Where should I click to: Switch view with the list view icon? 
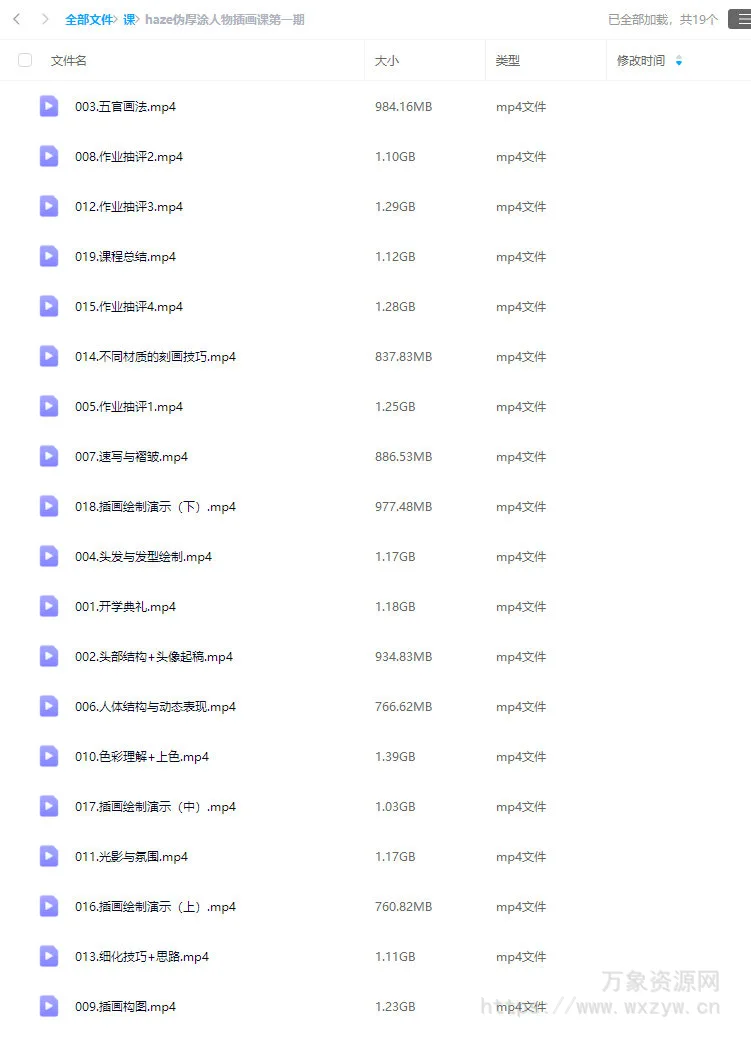point(741,19)
